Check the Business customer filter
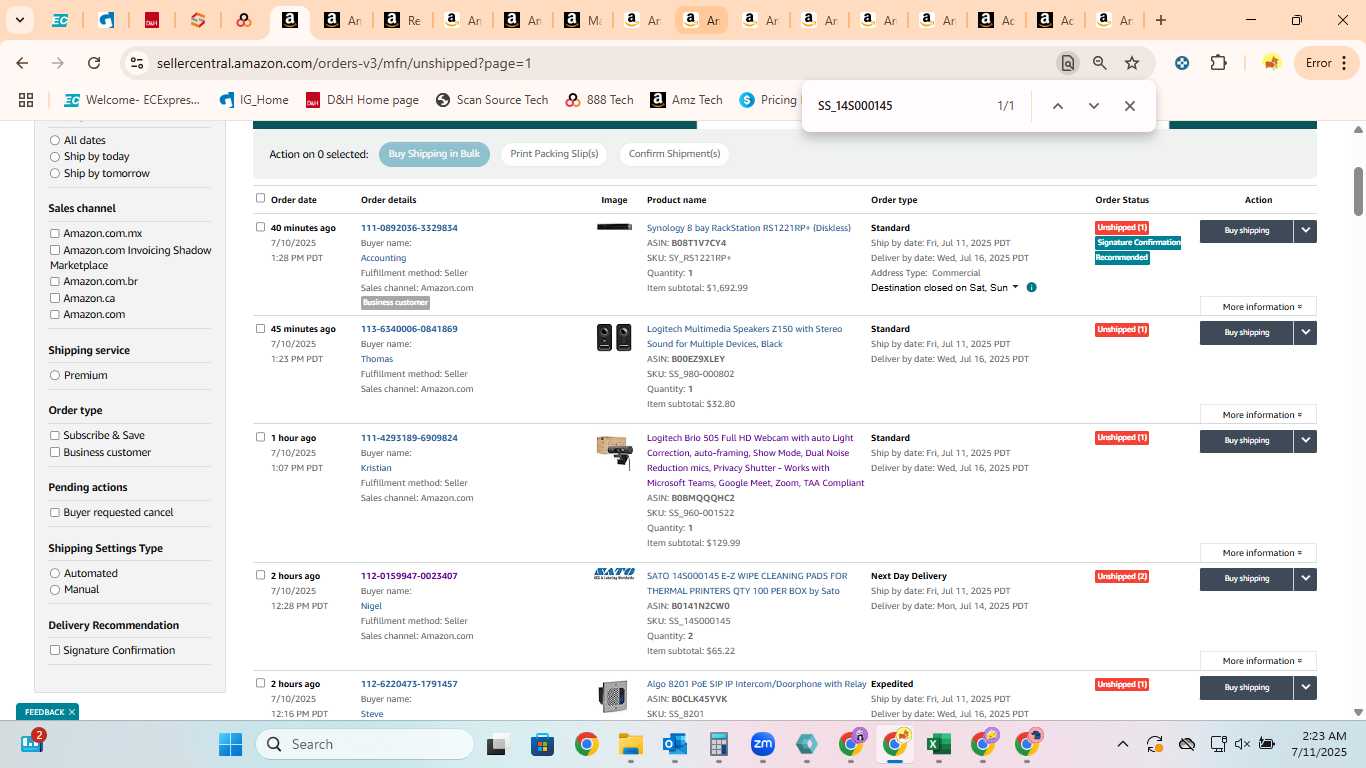The width and height of the screenshot is (1366, 768). tap(55, 452)
